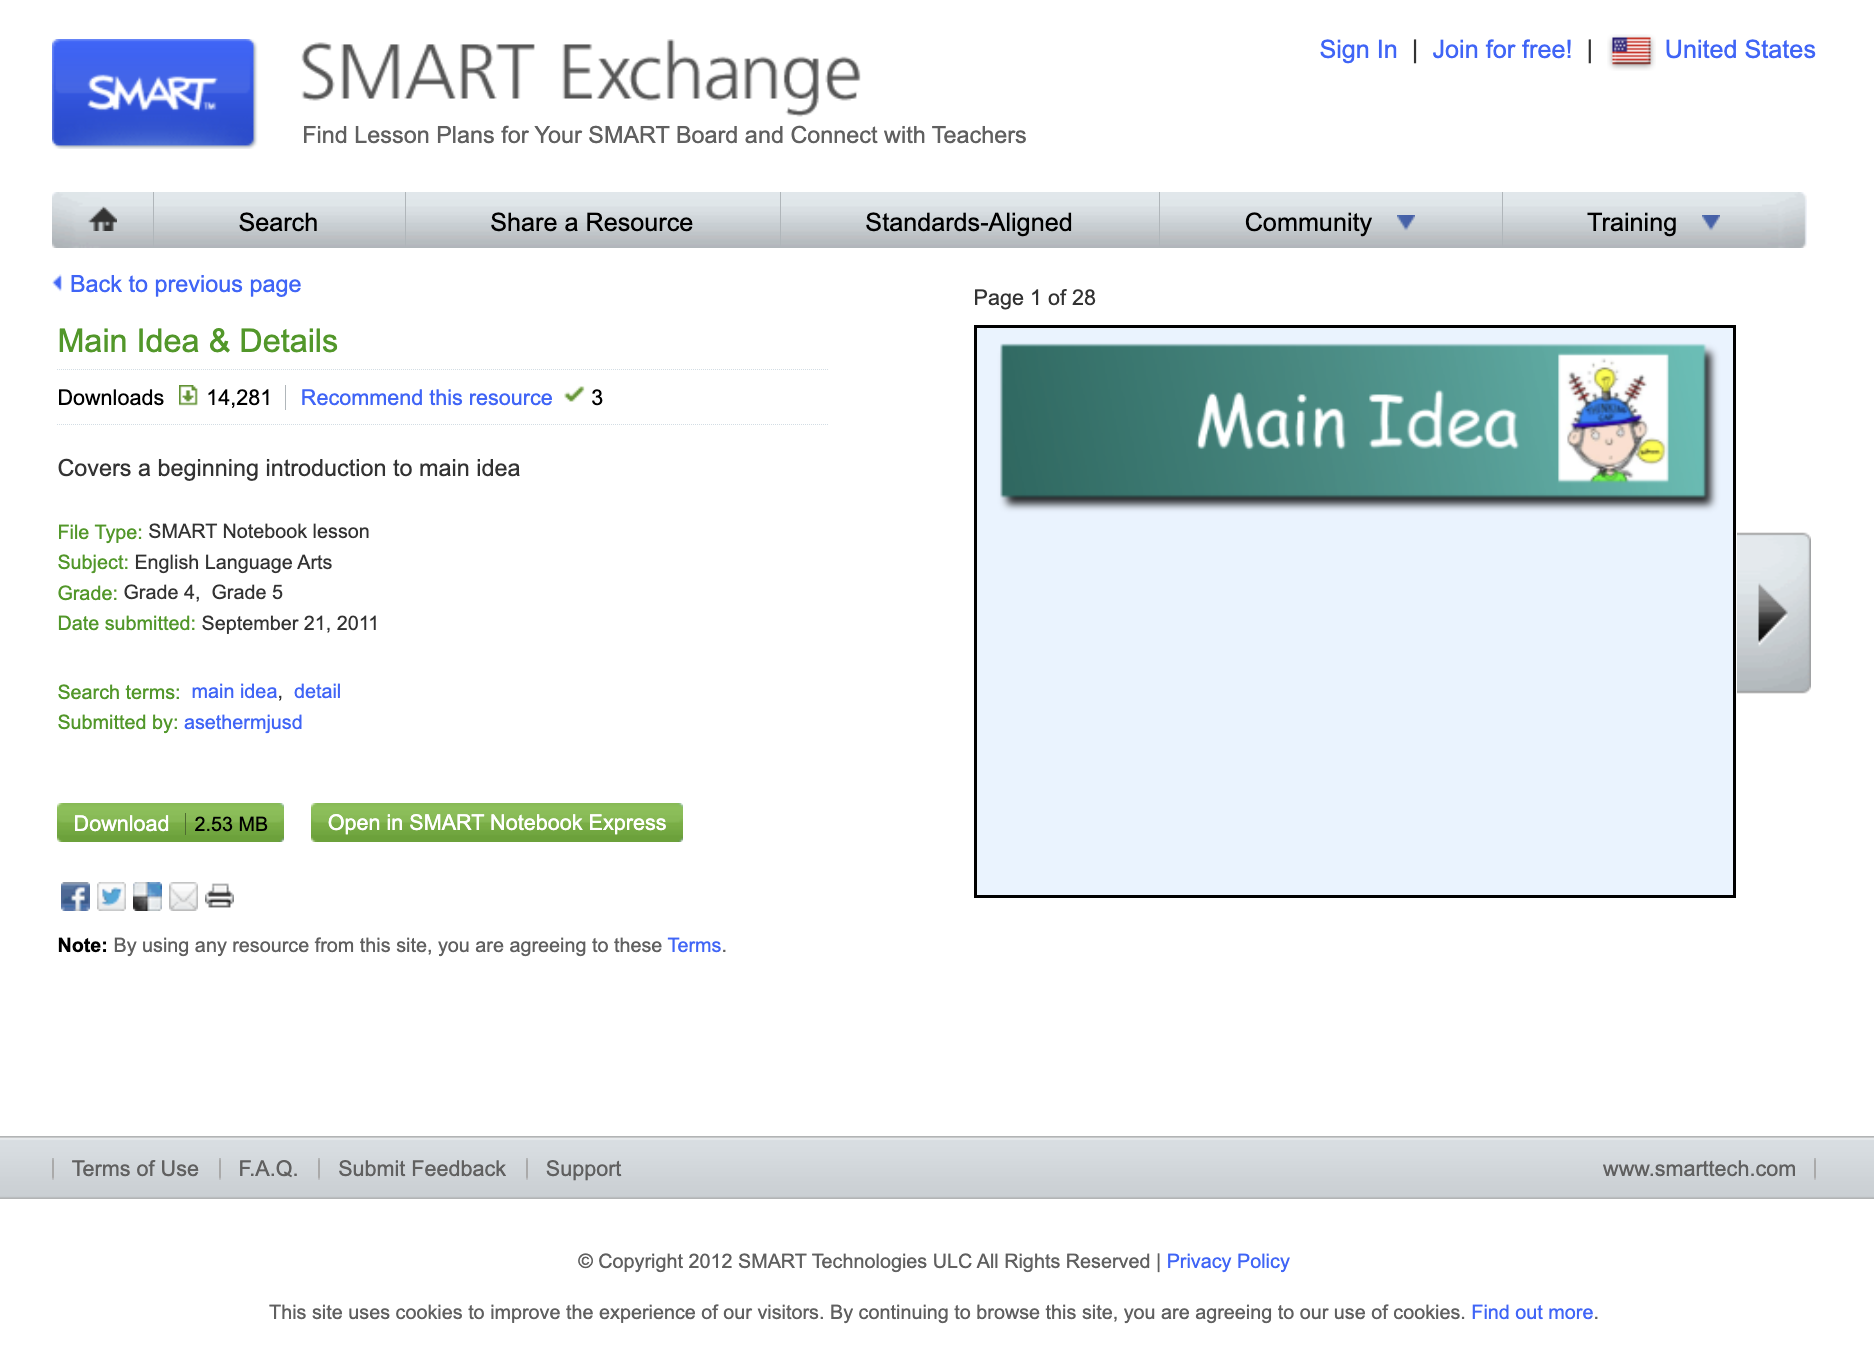
Task: Click the SMART logo
Action: [152, 92]
